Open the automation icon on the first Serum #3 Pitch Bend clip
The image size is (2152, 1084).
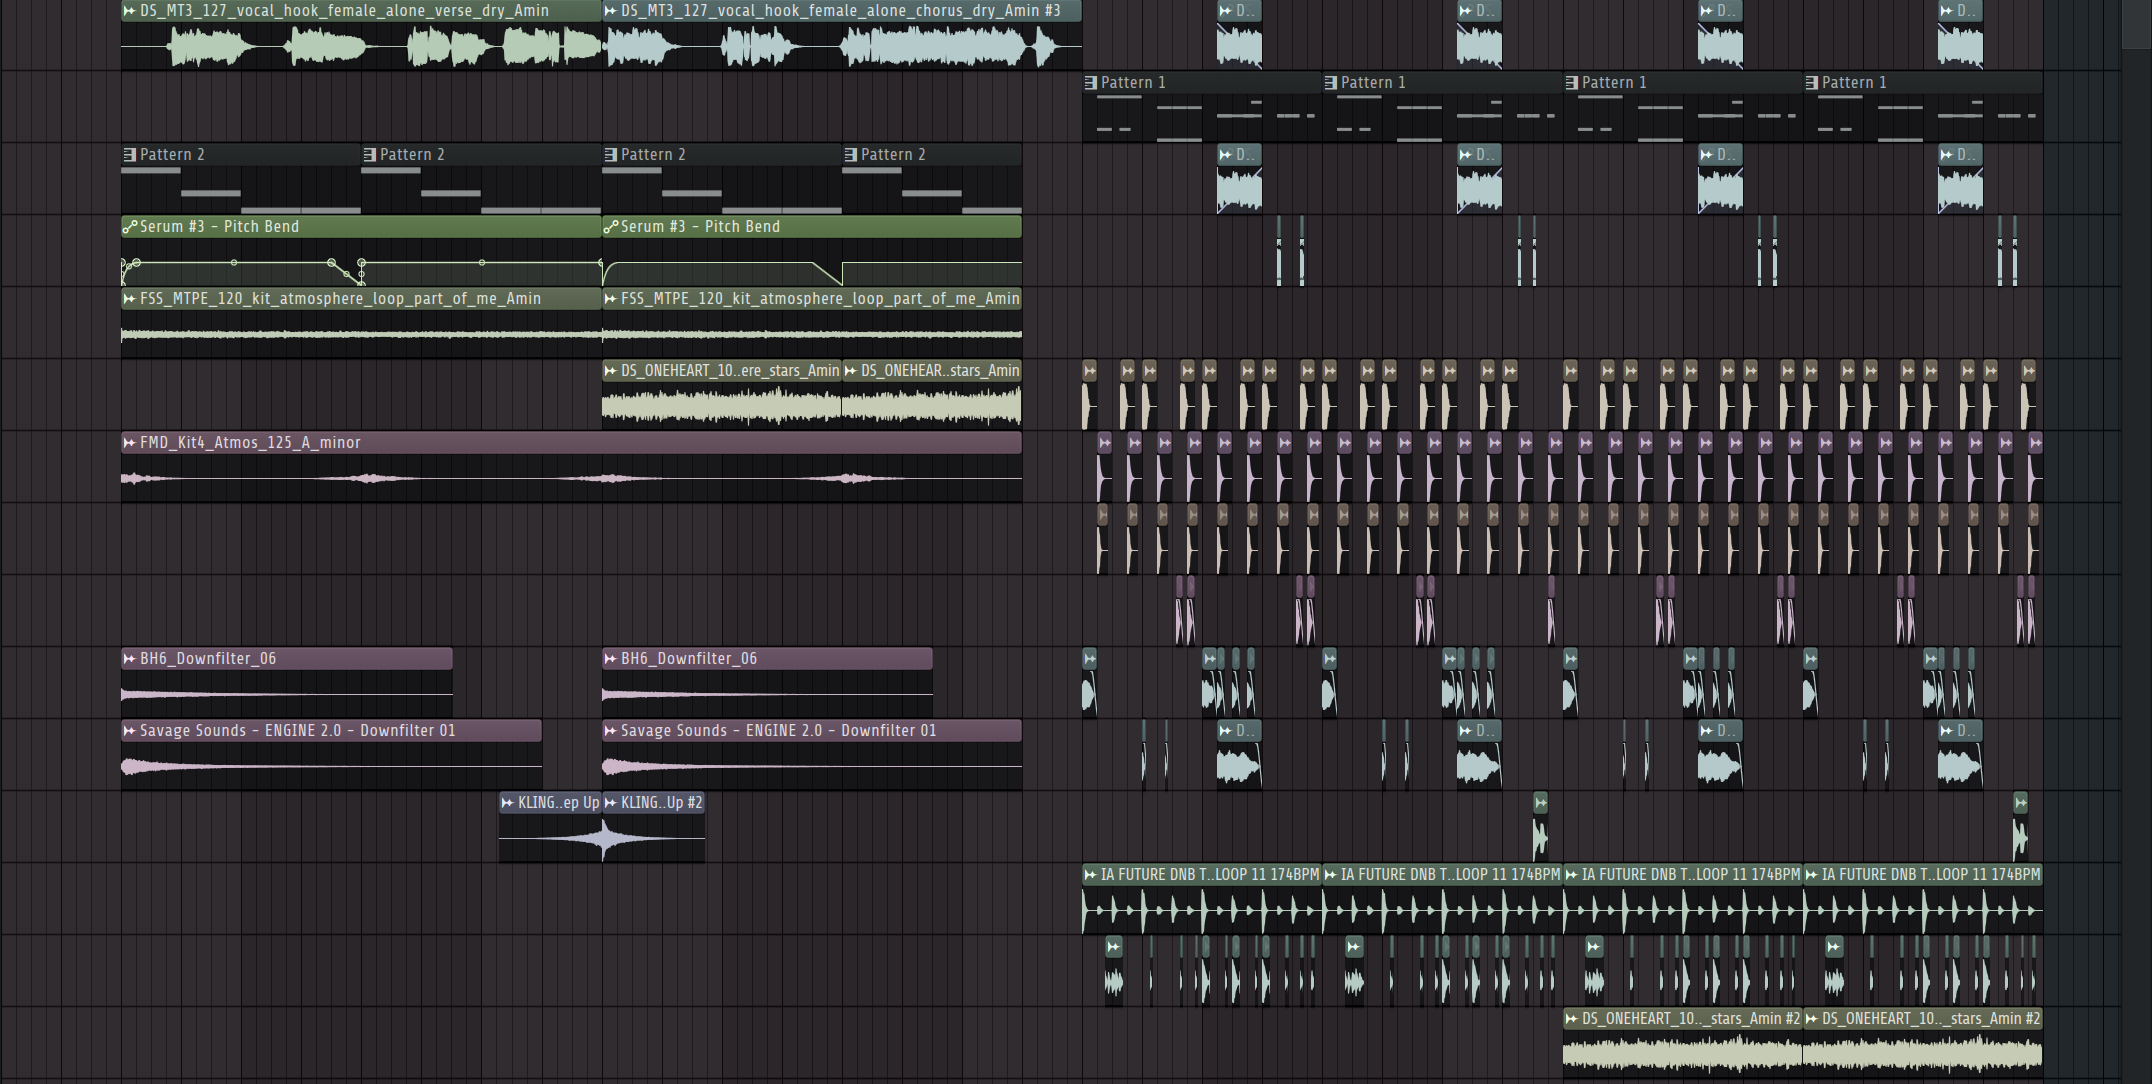click(x=129, y=227)
